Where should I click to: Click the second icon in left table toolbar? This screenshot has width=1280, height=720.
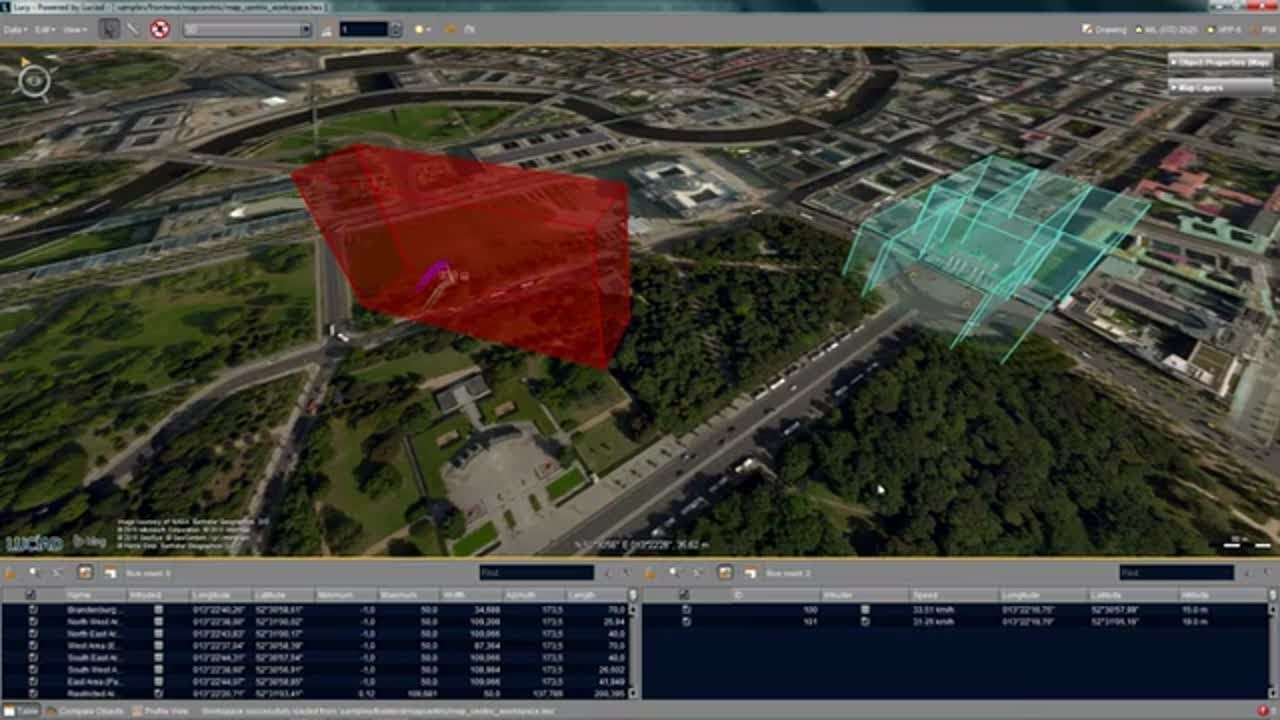tap(35, 573)
